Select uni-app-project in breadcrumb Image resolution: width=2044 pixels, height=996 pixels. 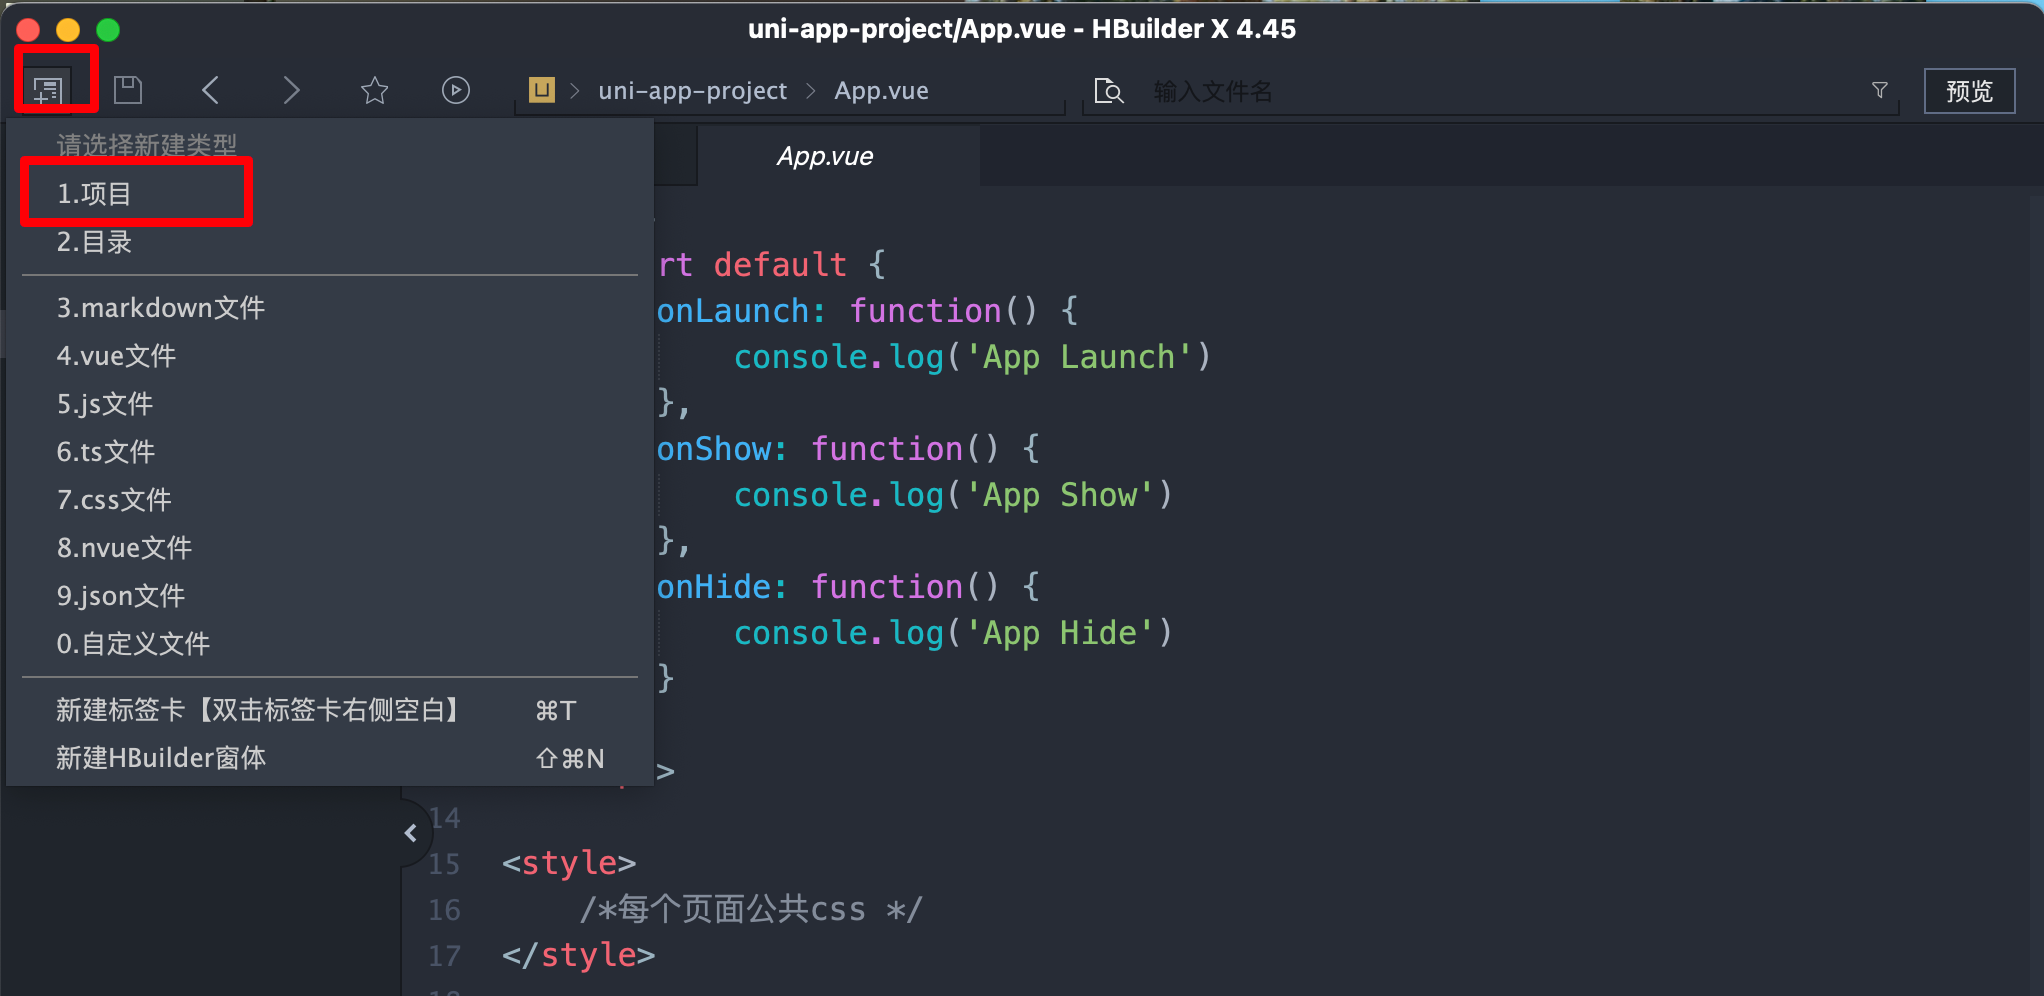[x=692, y=90]
